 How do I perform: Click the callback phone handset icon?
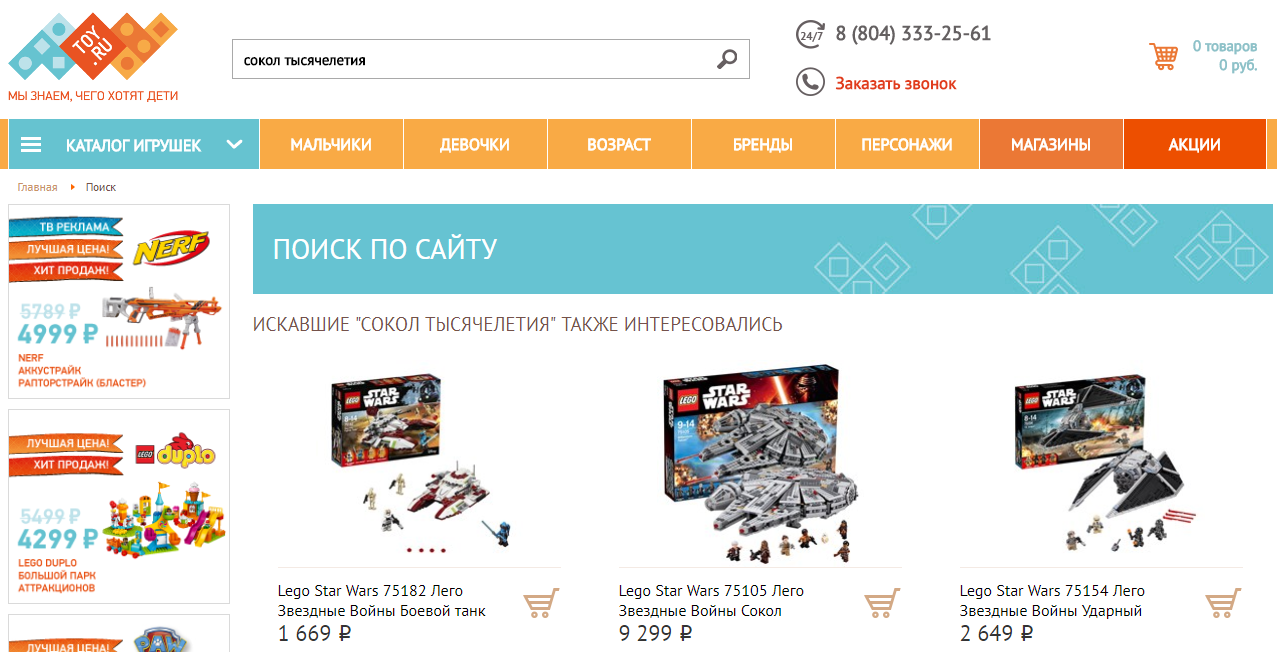point(810,82)
